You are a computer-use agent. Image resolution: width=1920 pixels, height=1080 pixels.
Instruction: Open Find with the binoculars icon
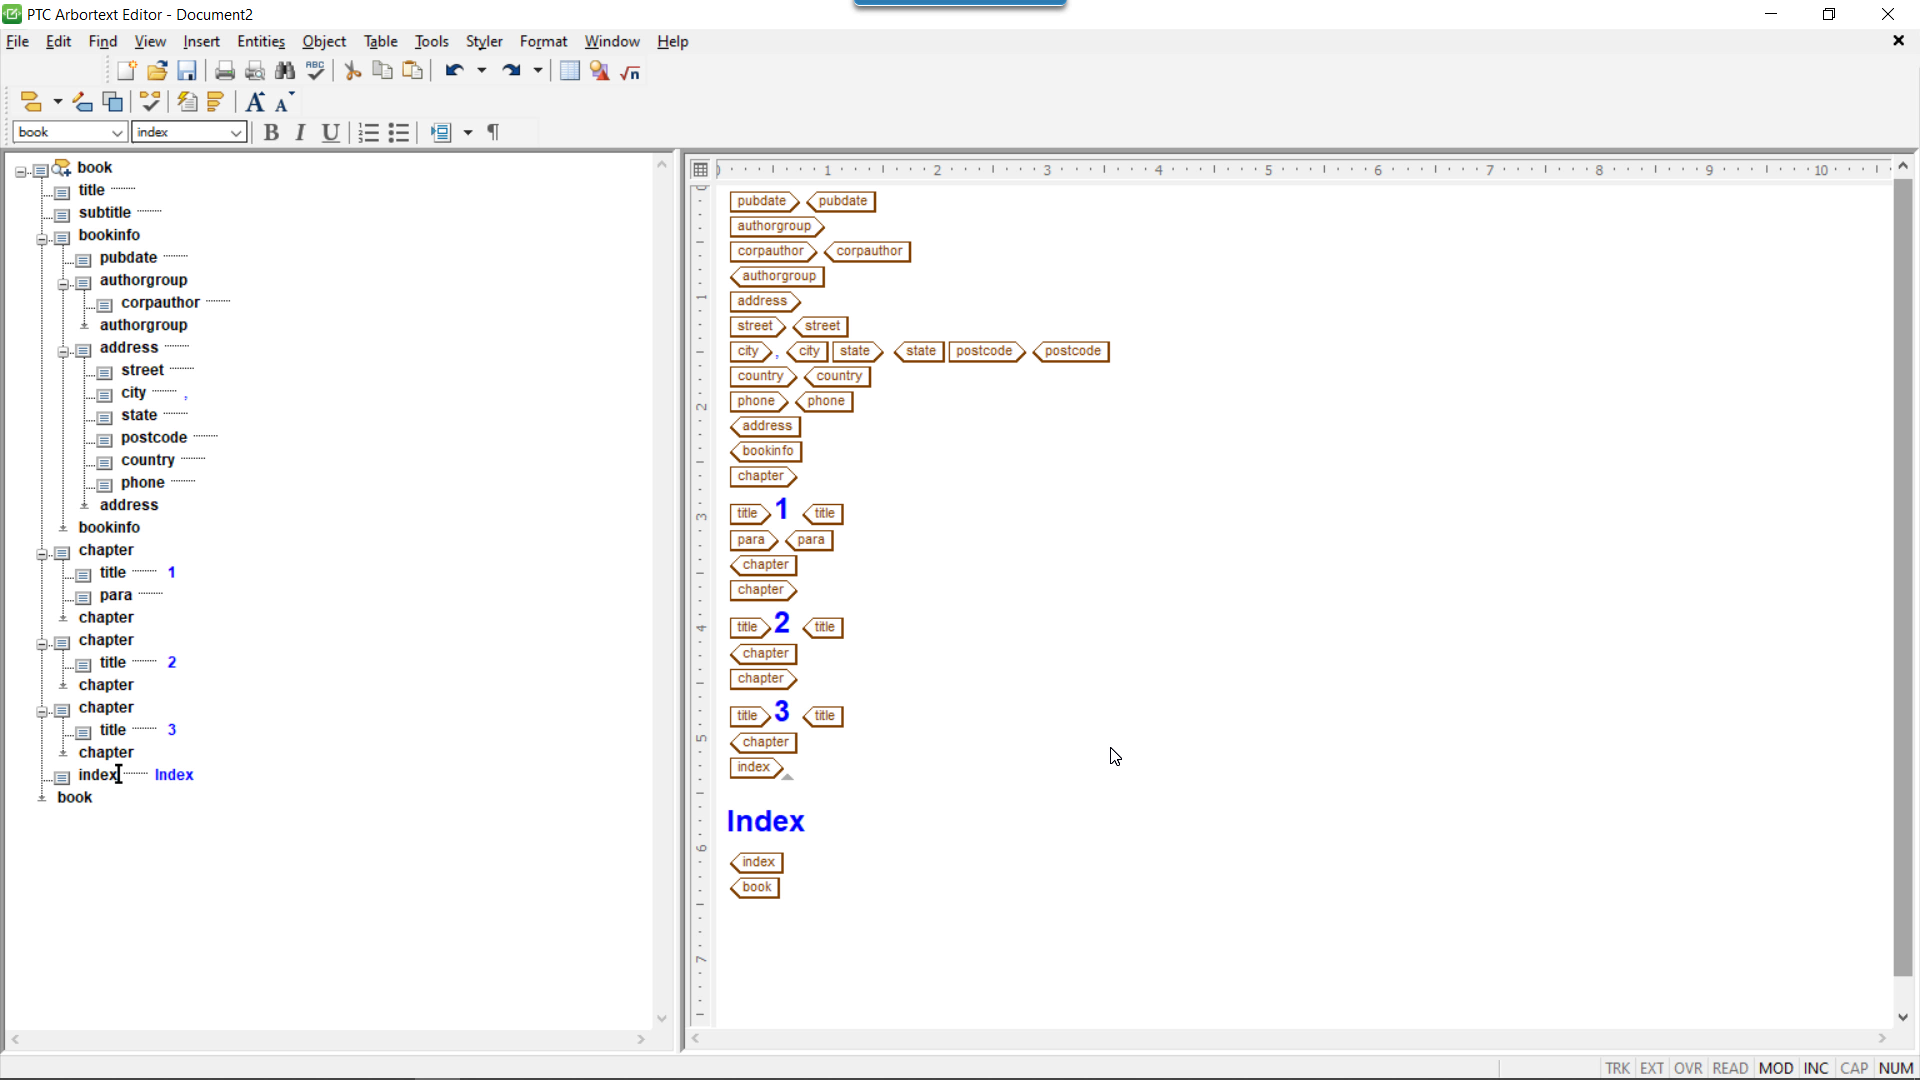[x=285, y=71]
